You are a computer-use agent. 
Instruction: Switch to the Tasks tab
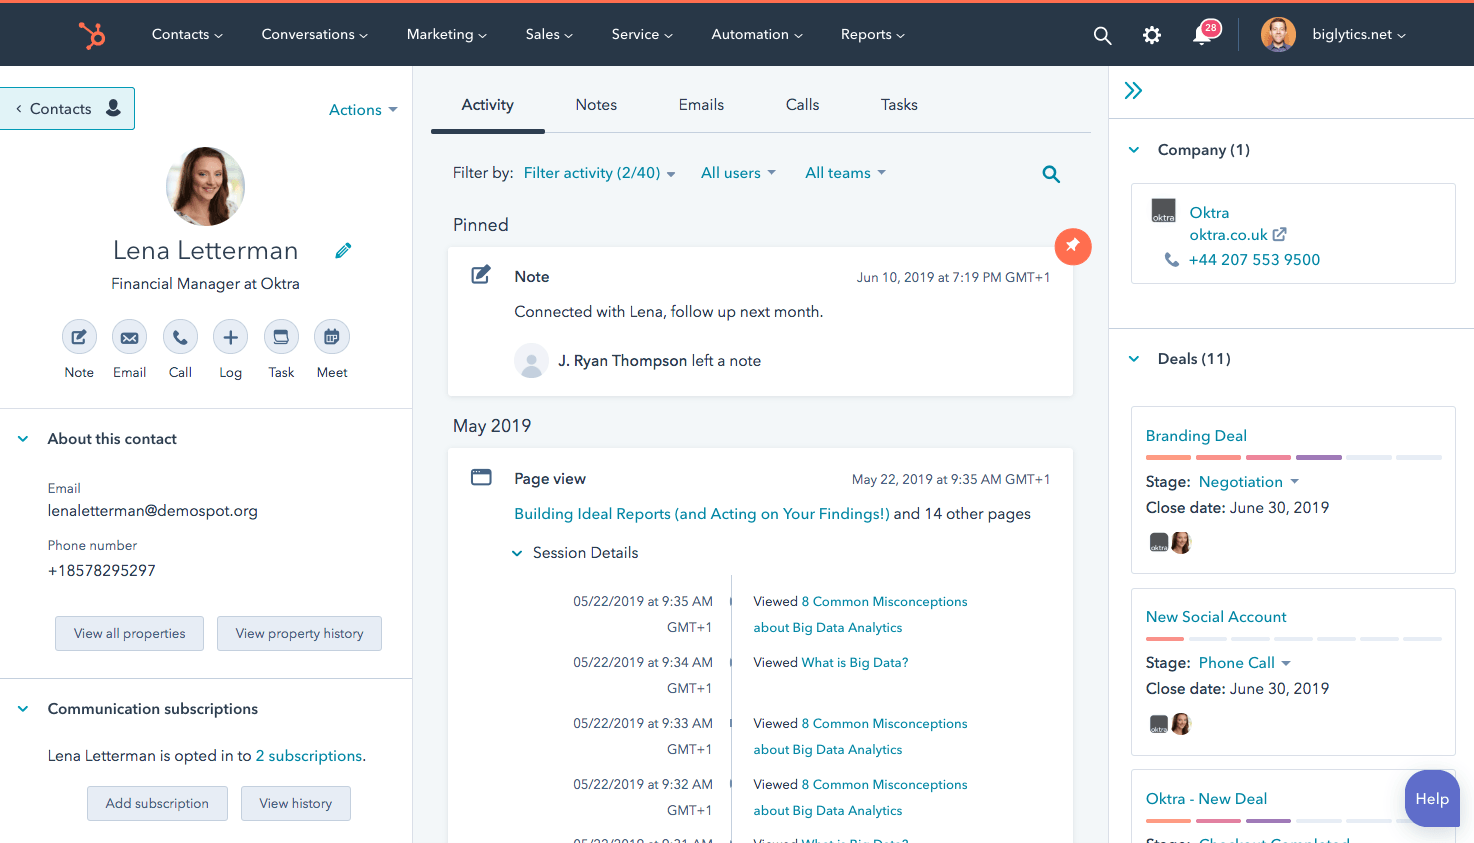[x=899, y=105]
